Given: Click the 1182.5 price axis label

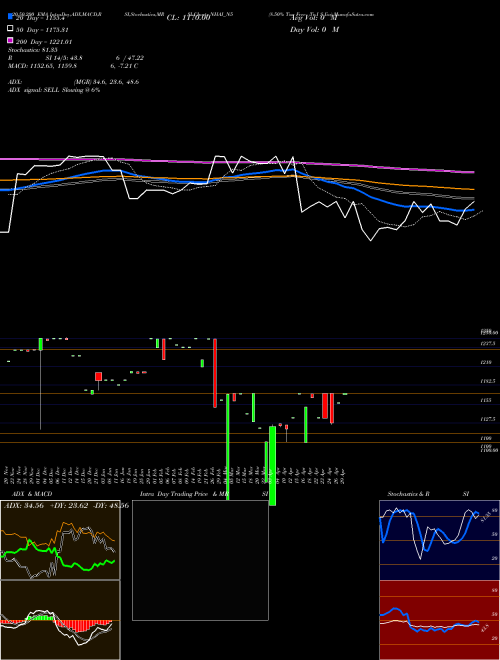Looking at the screenshot, I should pyautogui.click(x=488, y=381).
